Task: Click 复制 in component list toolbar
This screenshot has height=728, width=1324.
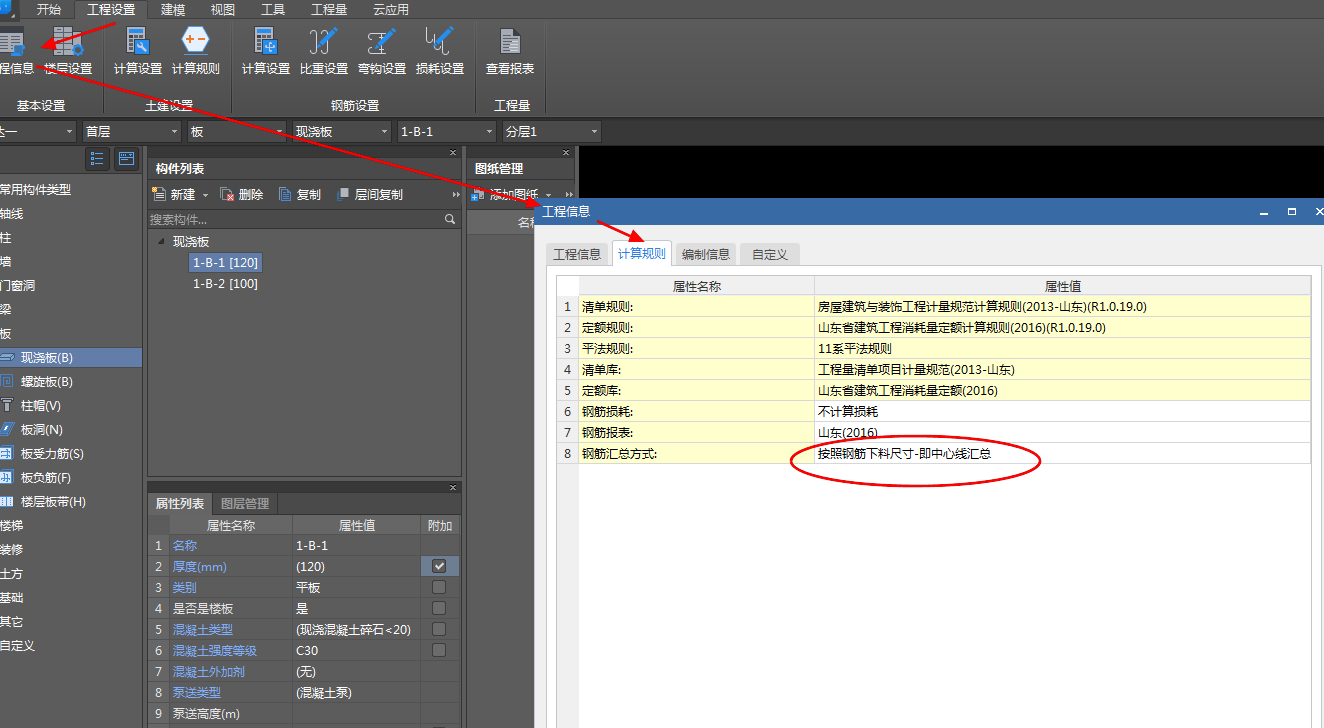Action: (300, 195)
